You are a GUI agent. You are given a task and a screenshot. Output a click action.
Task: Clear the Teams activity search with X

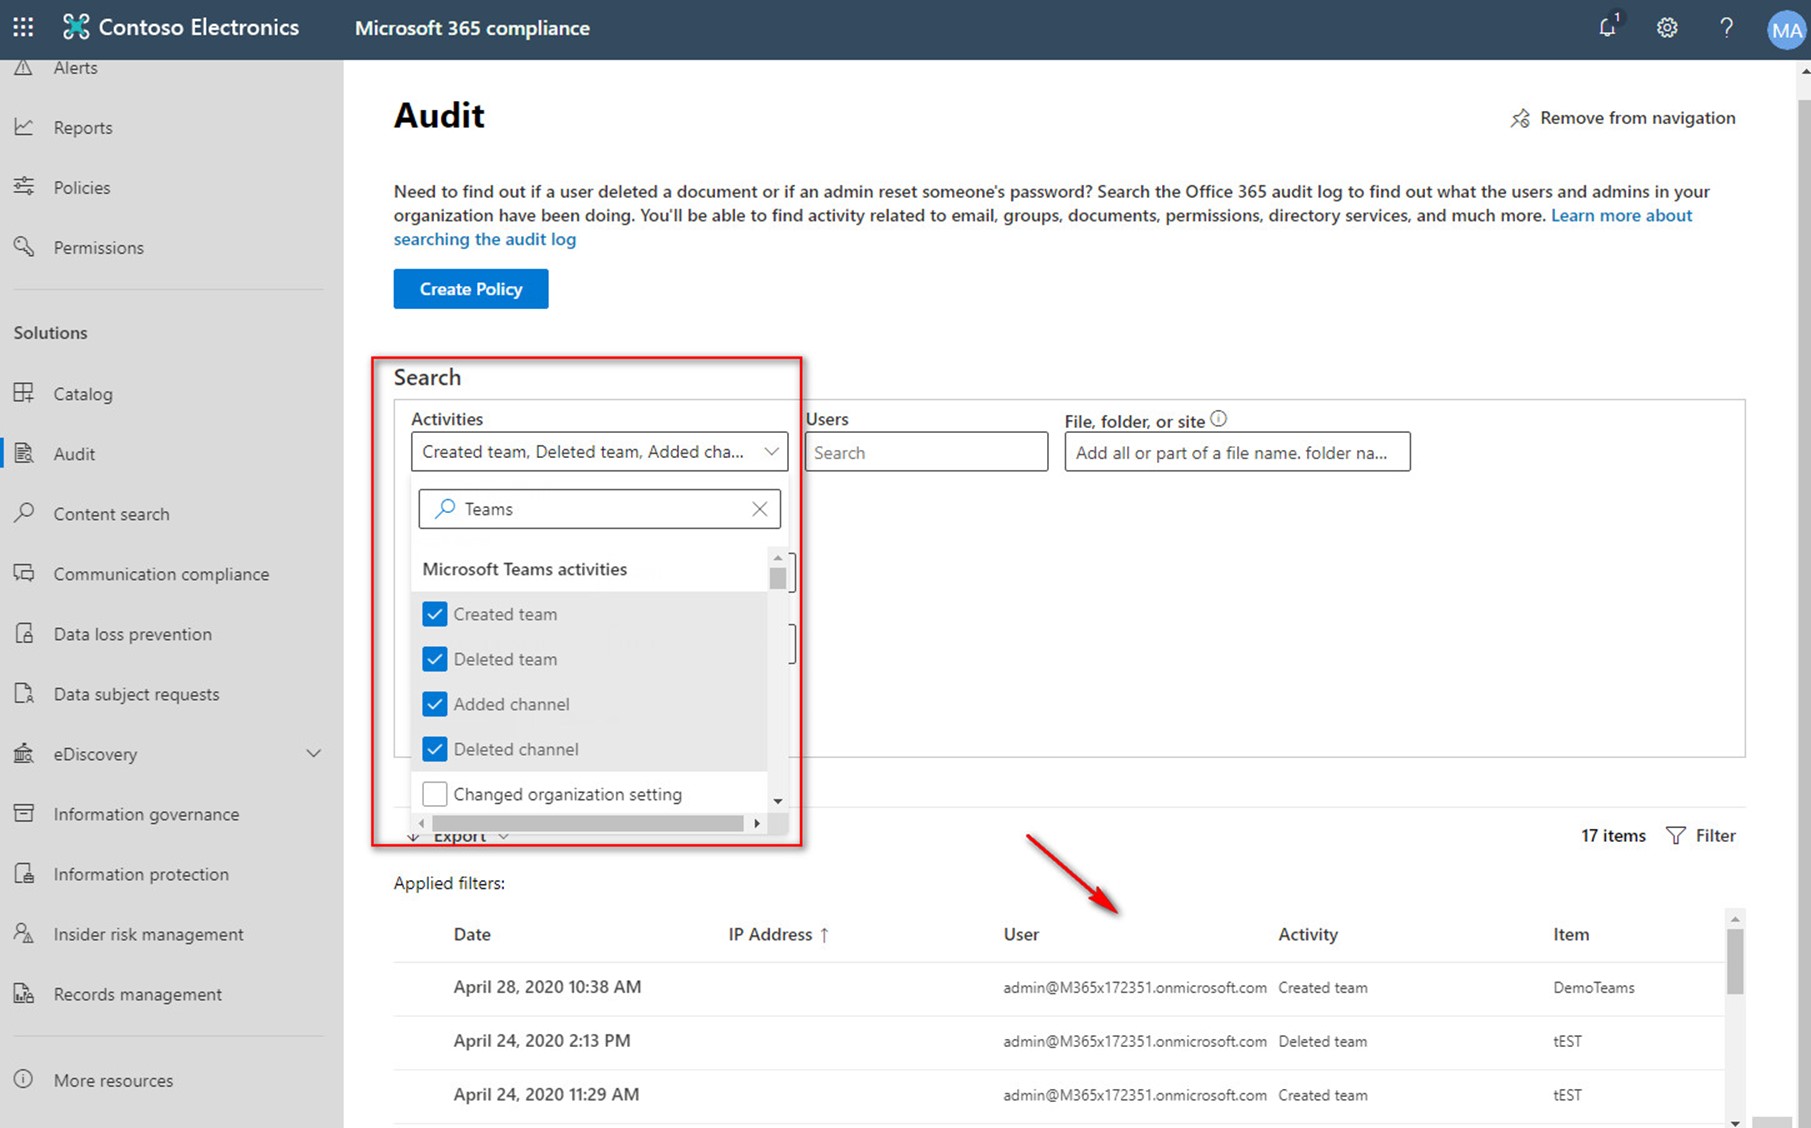pos(760,509)
